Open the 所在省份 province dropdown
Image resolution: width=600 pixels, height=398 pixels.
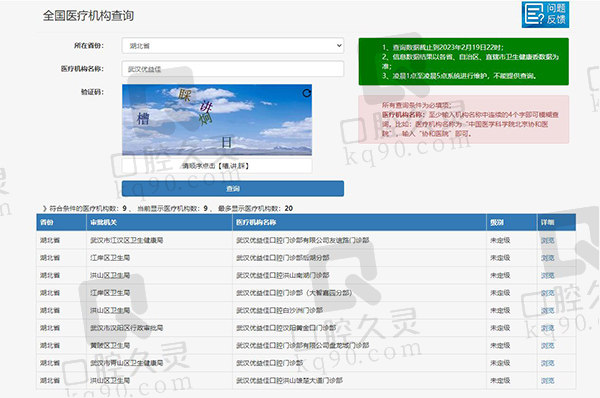pos(233,46)
